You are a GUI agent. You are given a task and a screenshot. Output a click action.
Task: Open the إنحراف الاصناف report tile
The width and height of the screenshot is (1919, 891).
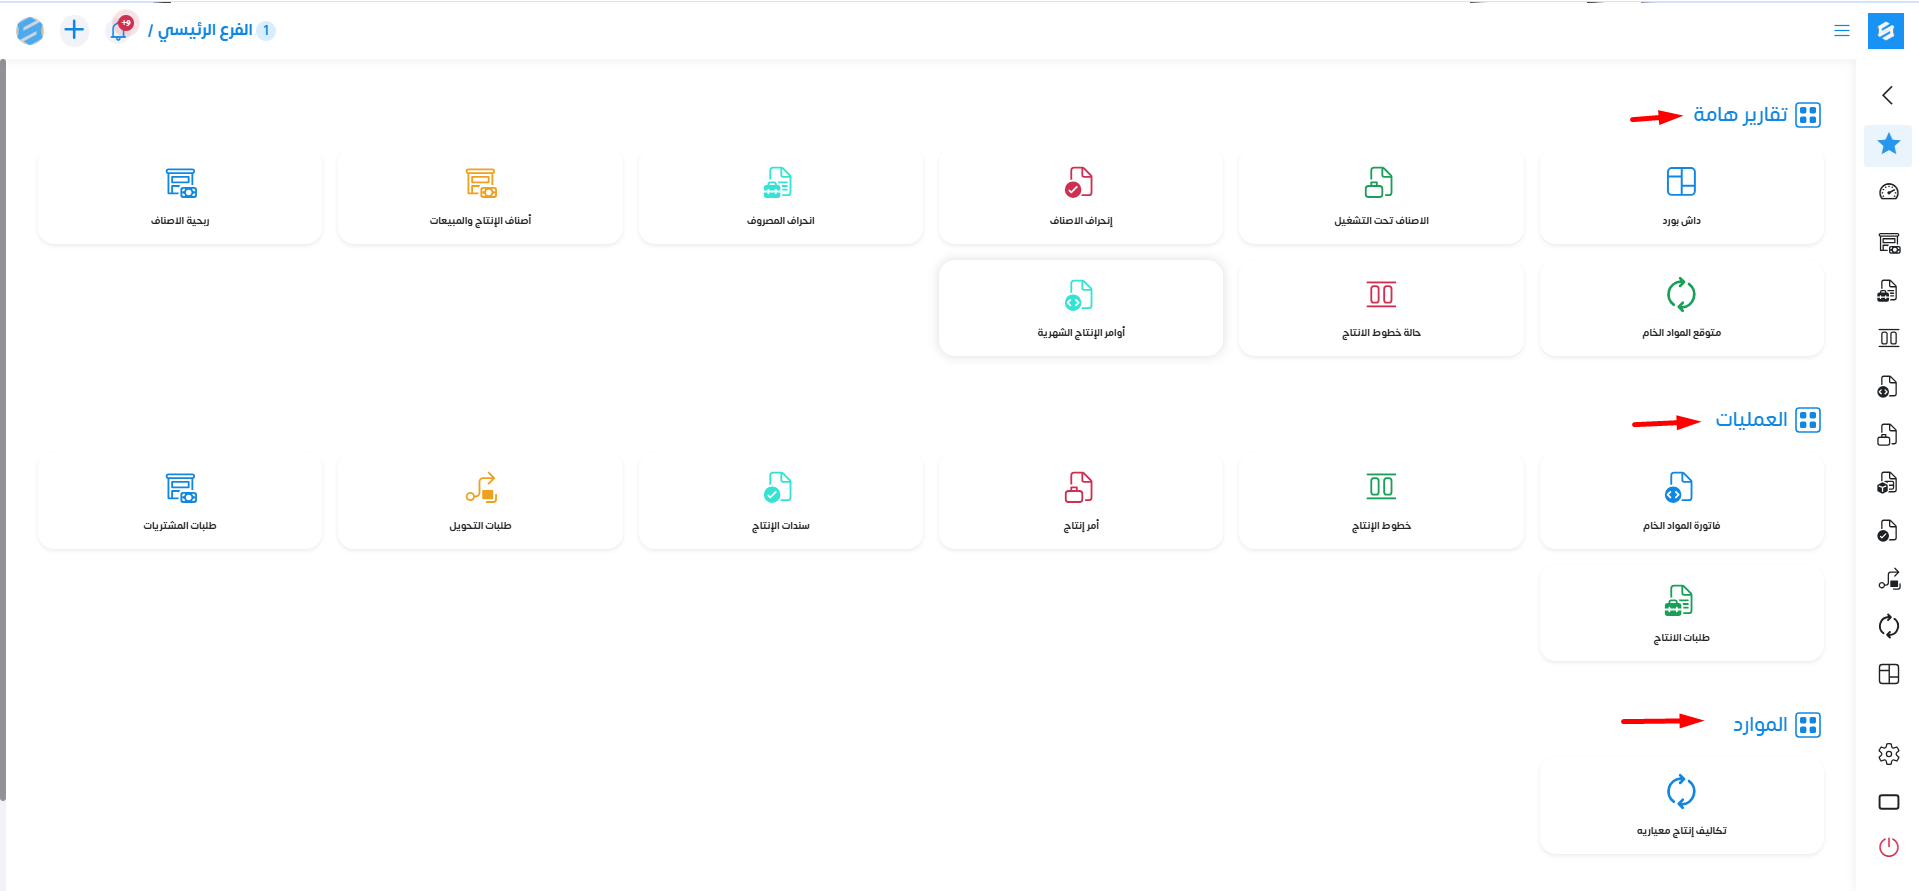pyautogui.click(x=1080, y=196)
